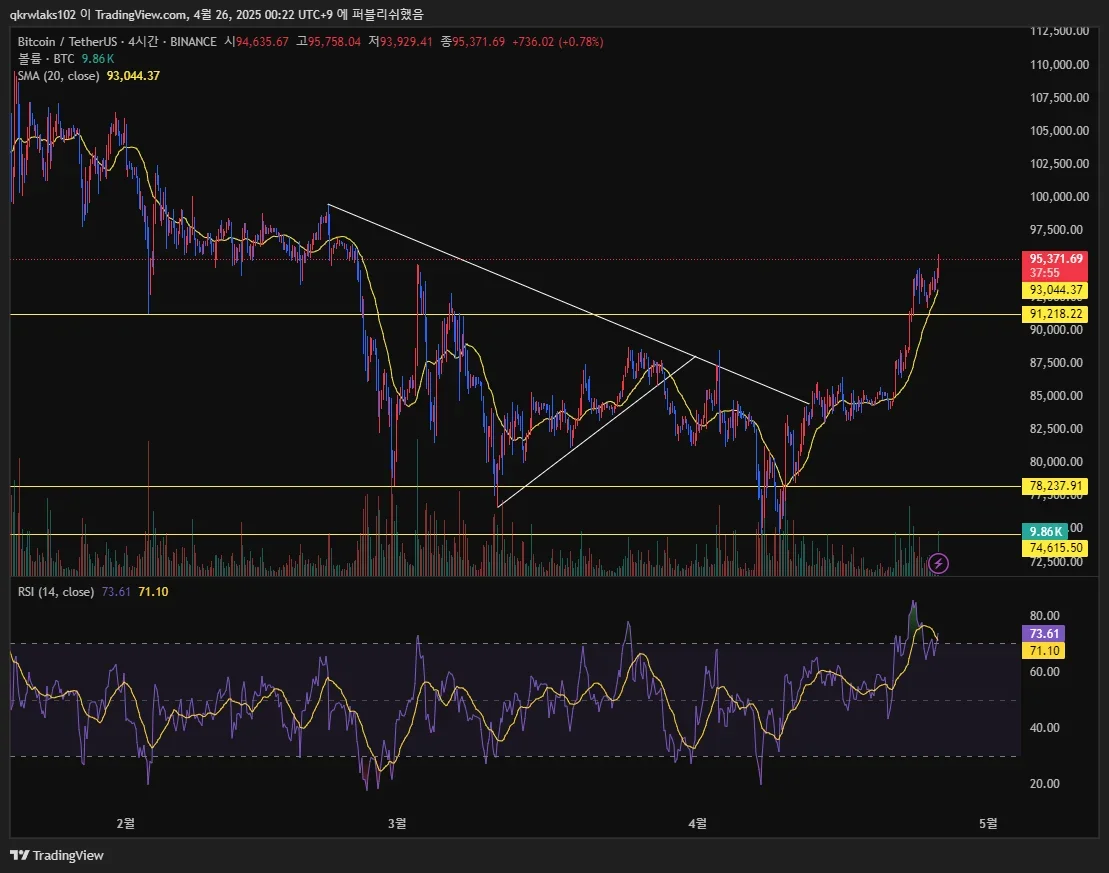Select the Bitcoin / TetherUS symbol title
The height and width of the screenshot is (873, 1109).
click(x=67, y=42)
